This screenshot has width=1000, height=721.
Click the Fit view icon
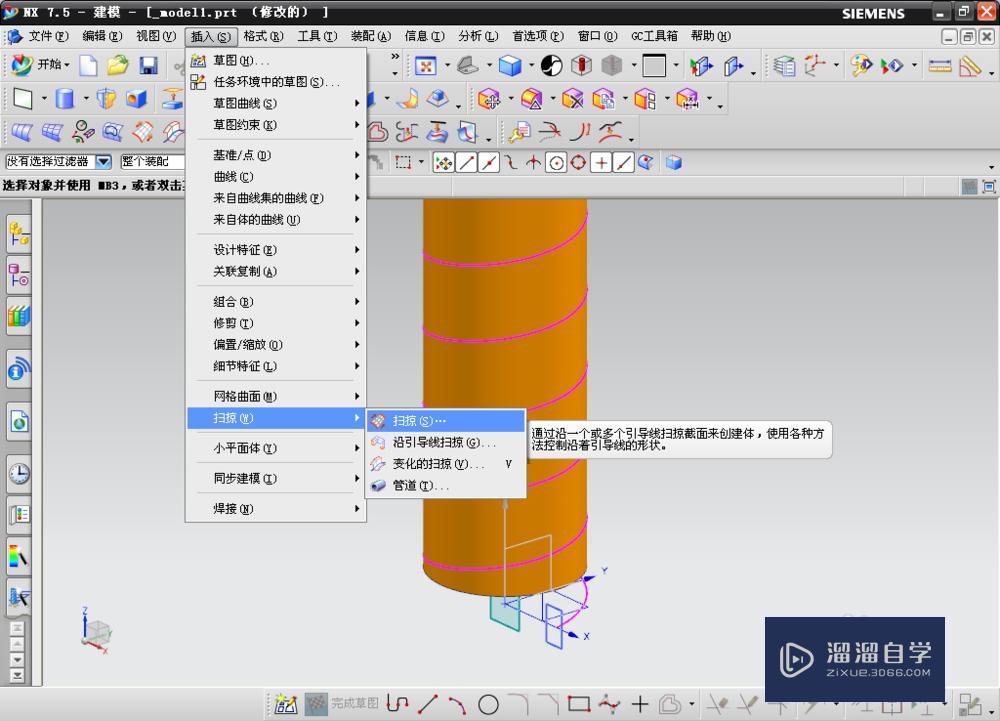(425, 65)
